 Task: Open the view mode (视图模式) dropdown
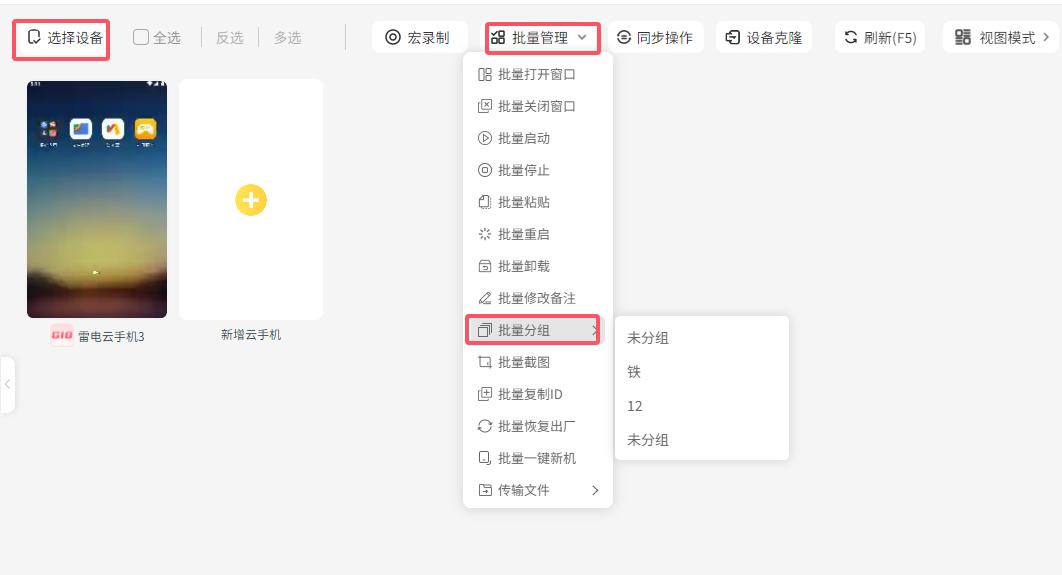(x=1003, y=38)
